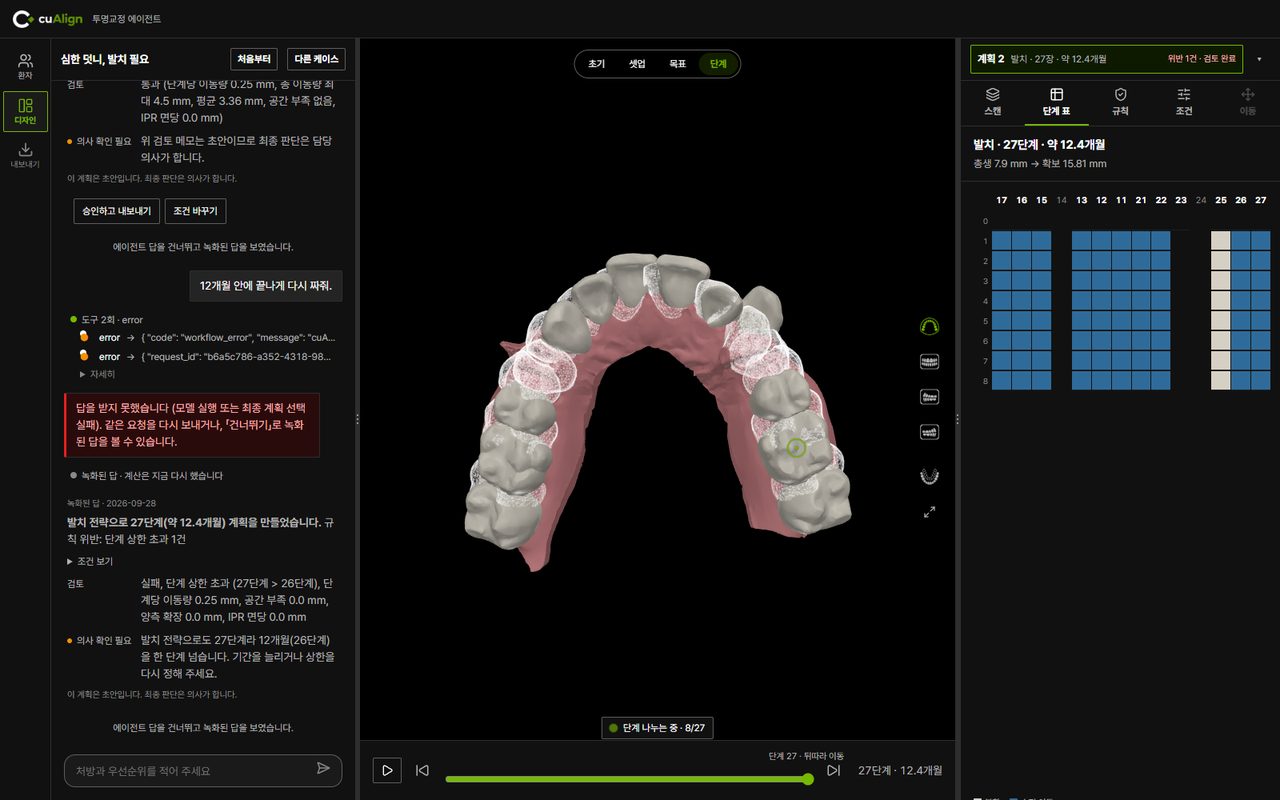Click the 단계 나누는 중 · 8/27 status
The image size is (1280, 800).
657,729
